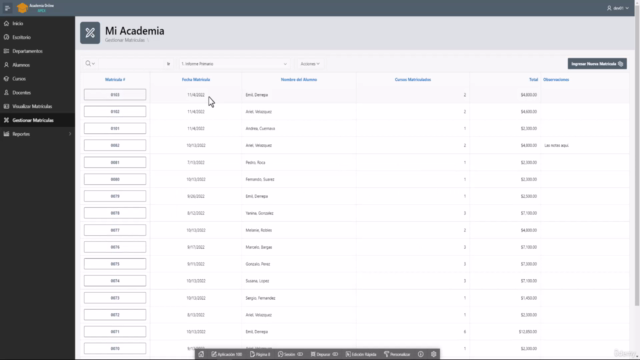Open Escritorio in the sidebar
Viewport: 640px width, 360px height.
pos(37,37)
